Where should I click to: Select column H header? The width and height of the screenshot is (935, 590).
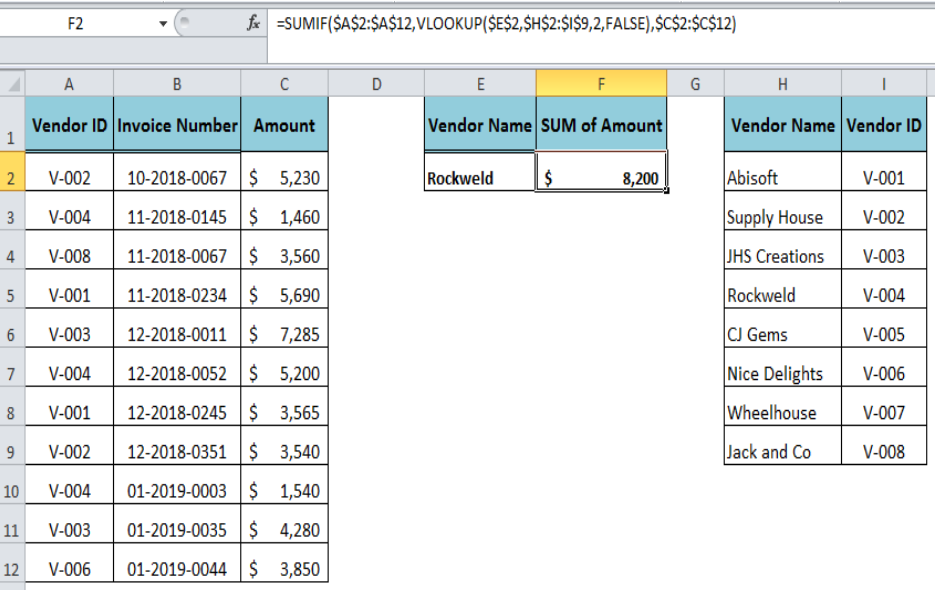click(x=782, y=84)
